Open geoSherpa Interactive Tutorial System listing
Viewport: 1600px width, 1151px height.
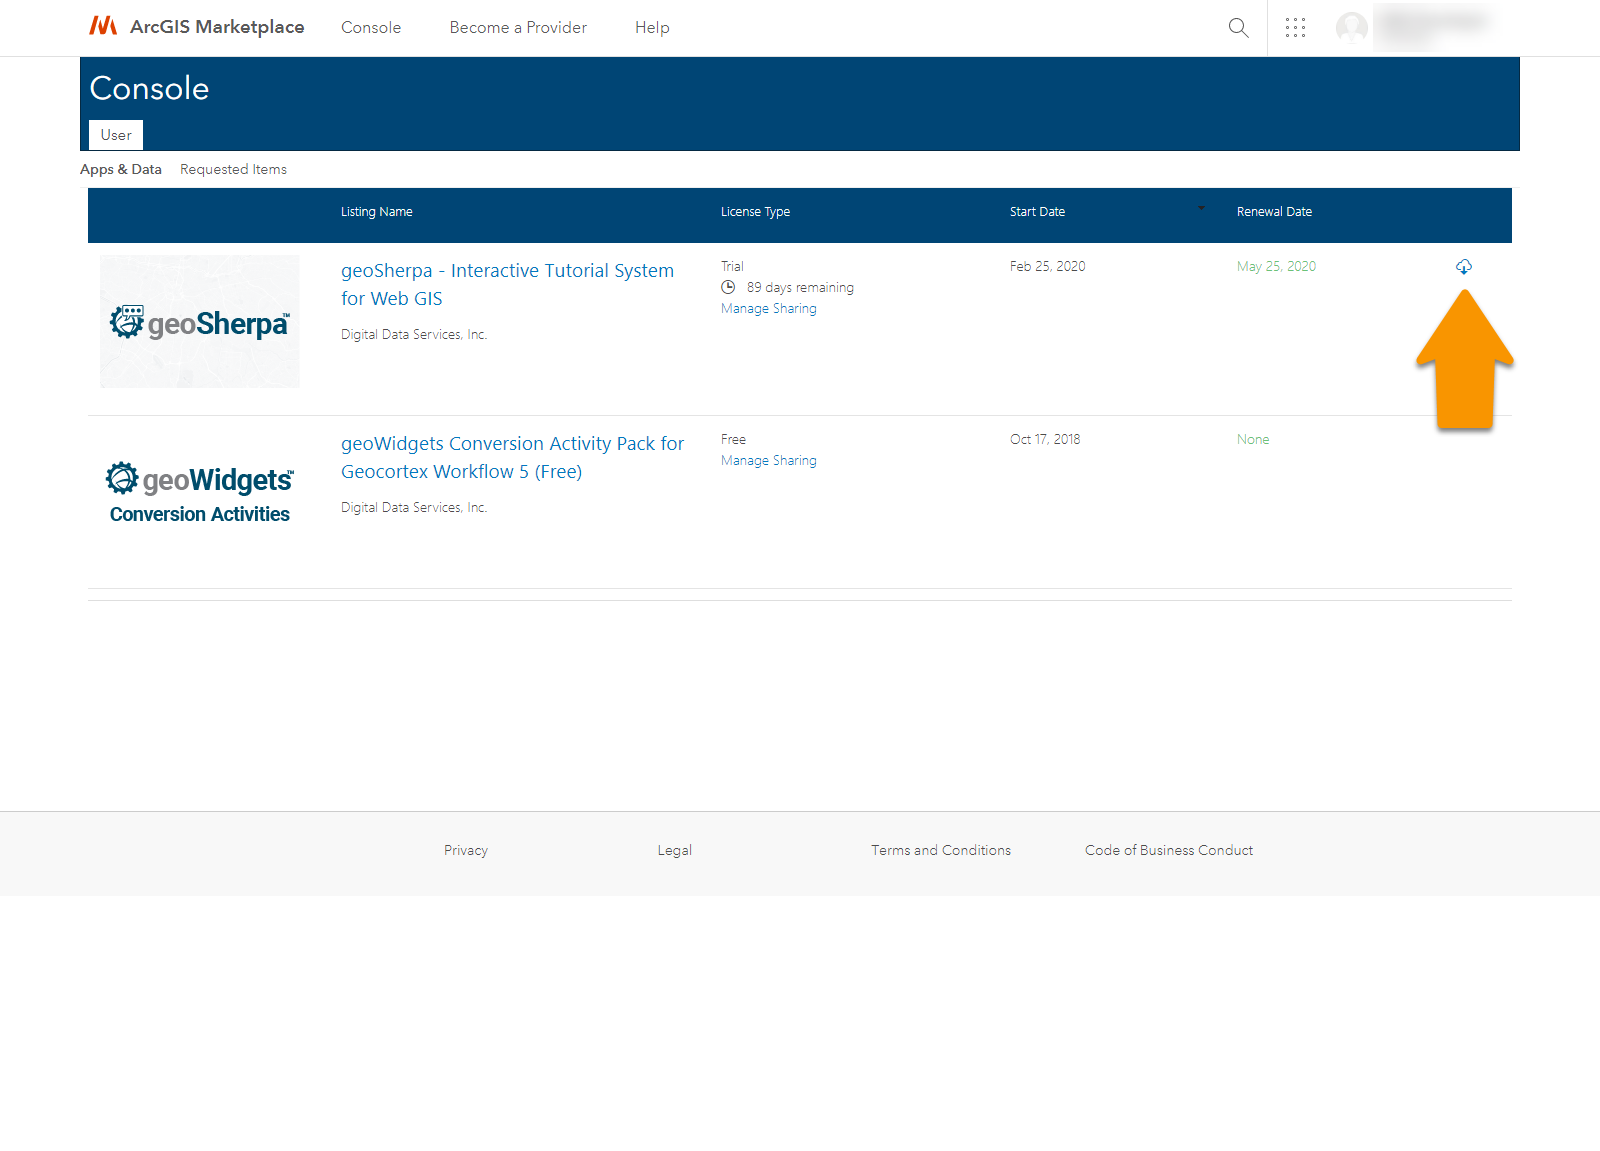point(507,284)
